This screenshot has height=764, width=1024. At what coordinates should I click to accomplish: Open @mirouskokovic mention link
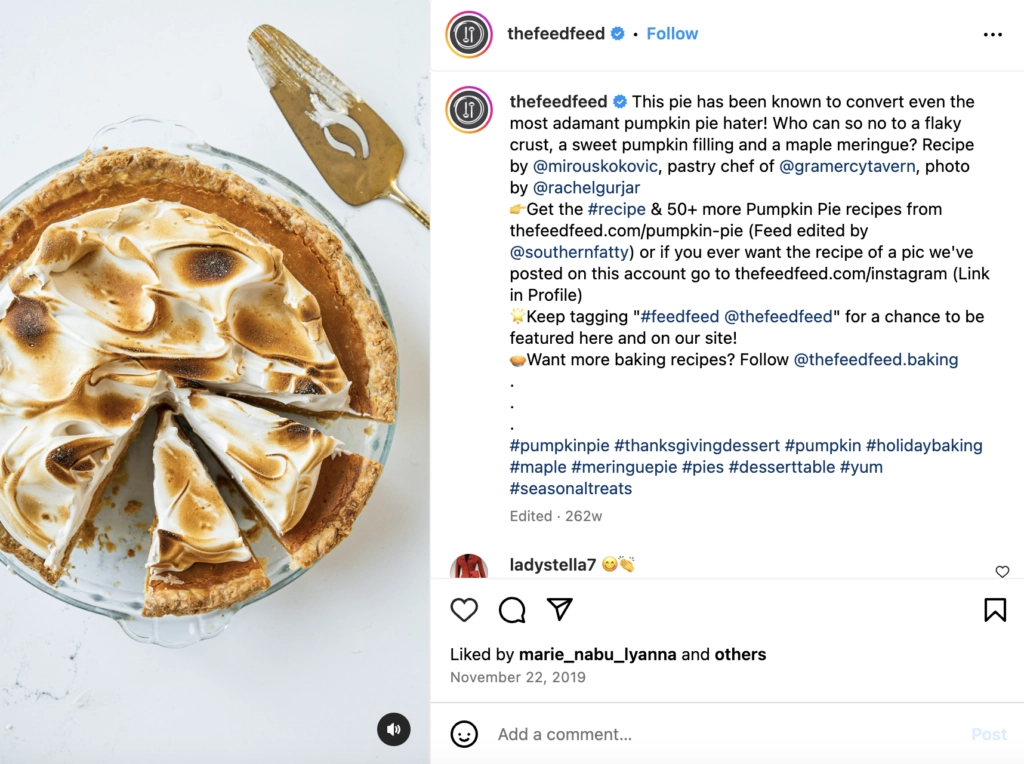[595, 166]
